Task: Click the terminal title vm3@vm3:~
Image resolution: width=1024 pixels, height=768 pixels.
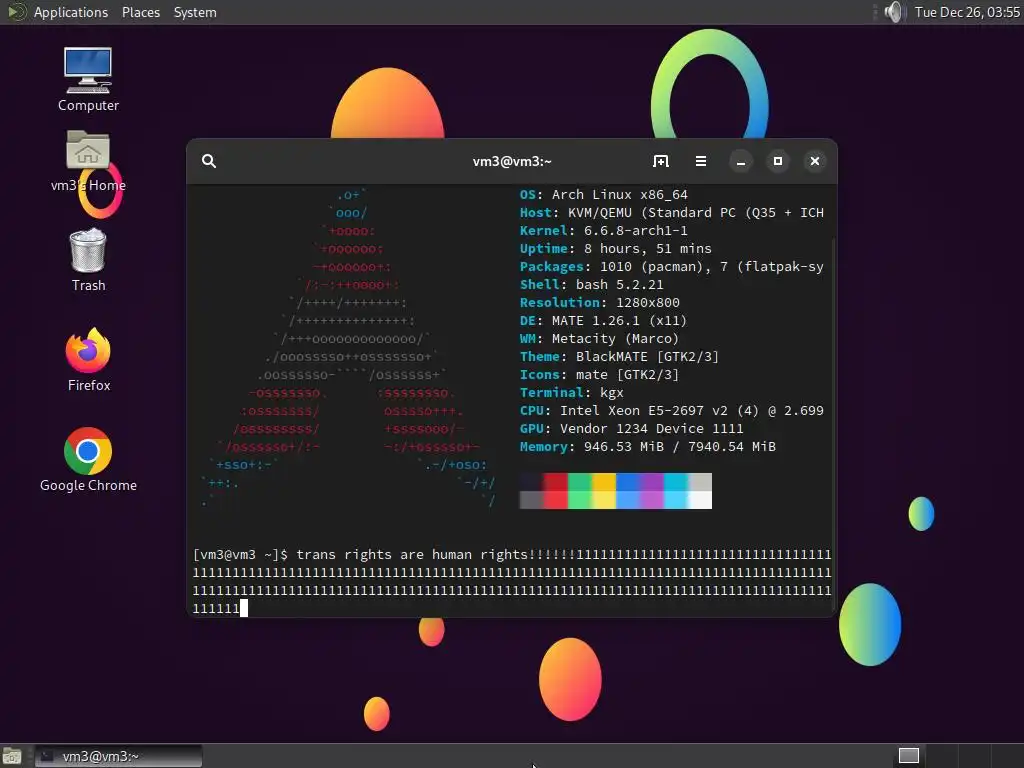Action: [512, 161]
